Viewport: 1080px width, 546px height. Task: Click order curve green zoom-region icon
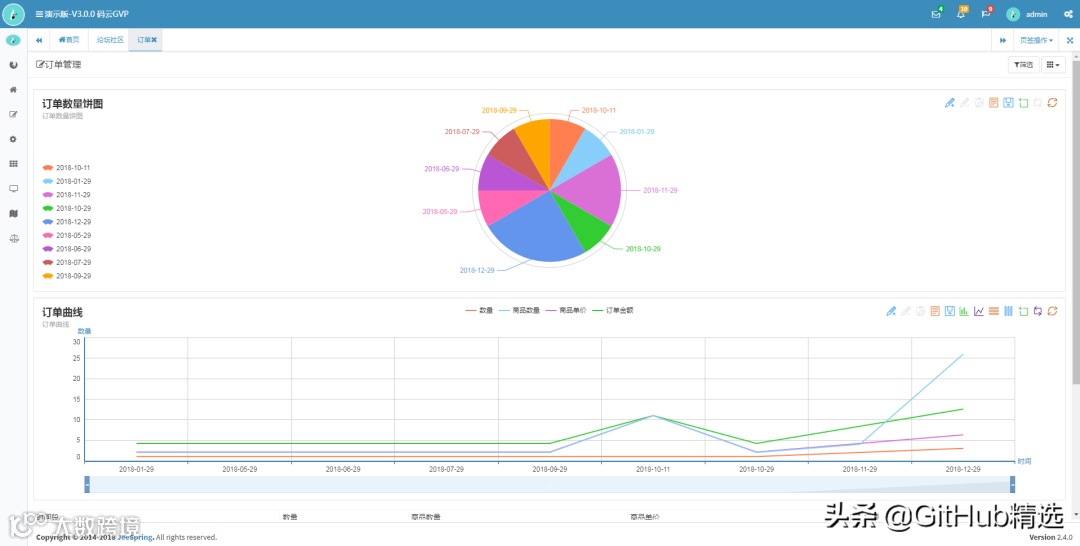pos(1023,311)
